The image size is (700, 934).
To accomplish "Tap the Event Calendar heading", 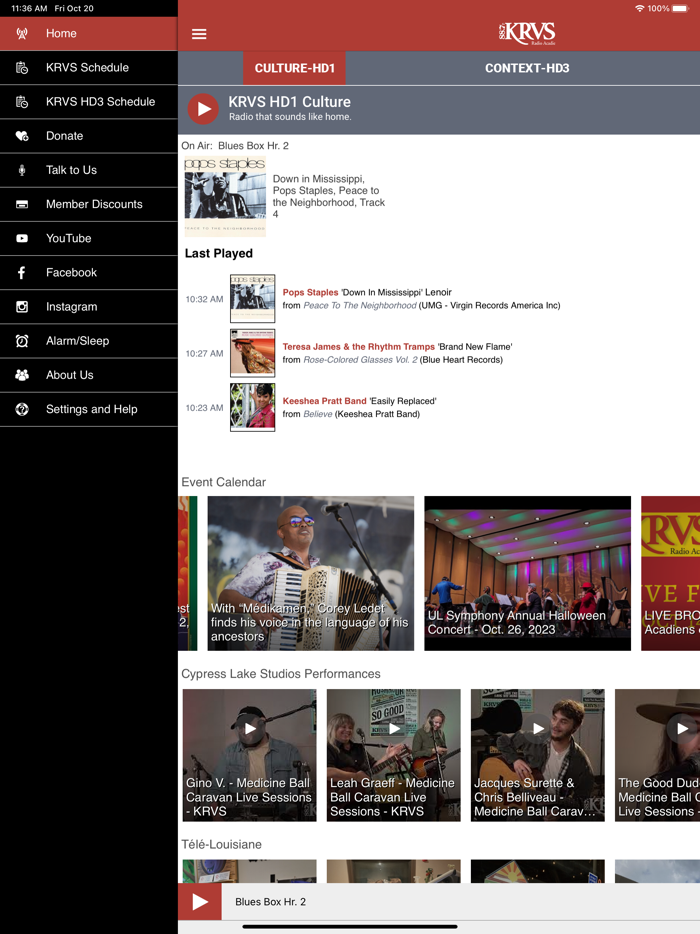I will pyautogui.click(x=223, y=482).
